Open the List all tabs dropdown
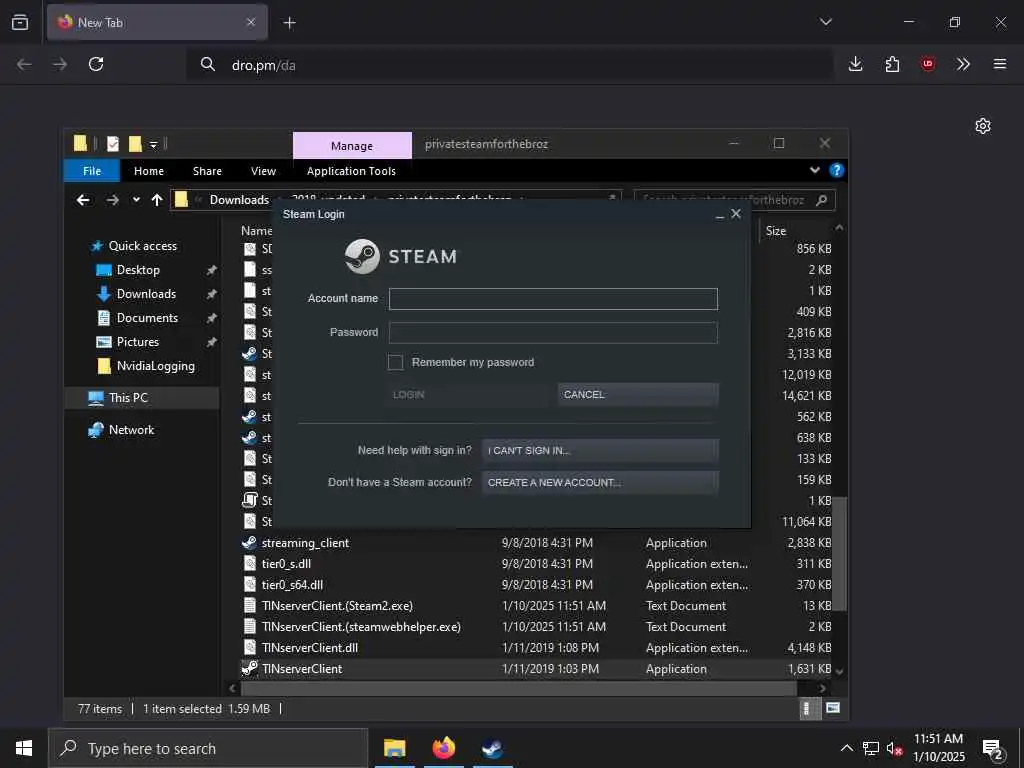 (x=825, y=22)
